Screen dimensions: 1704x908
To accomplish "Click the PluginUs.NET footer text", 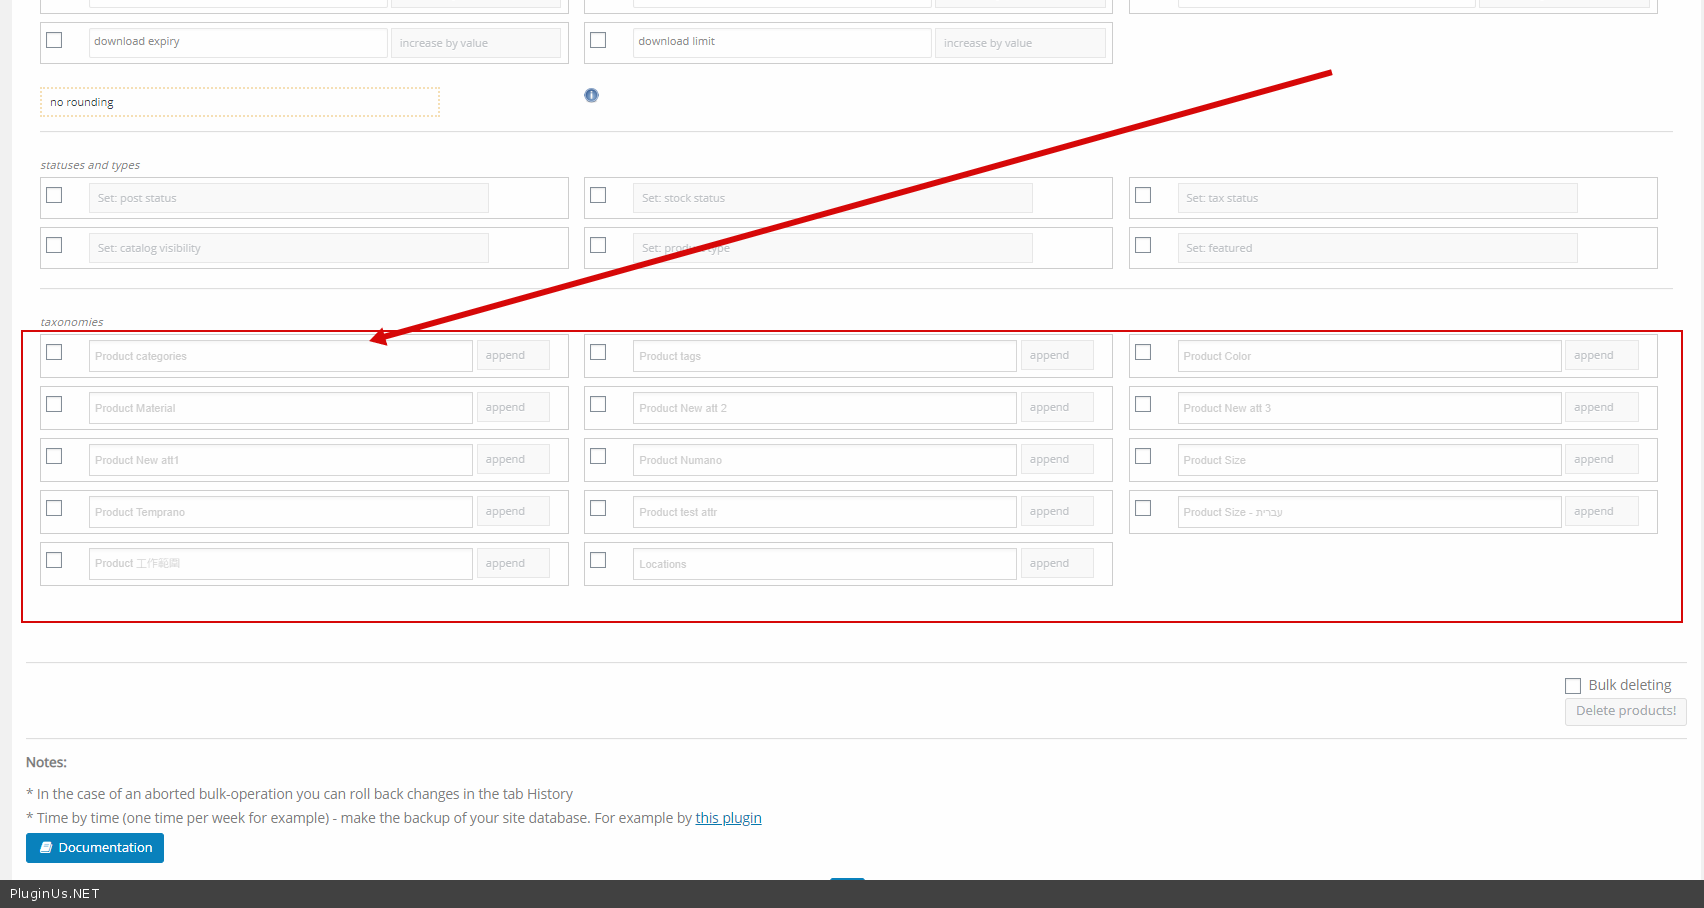I will pyautogui.click(x=55, y=894).
